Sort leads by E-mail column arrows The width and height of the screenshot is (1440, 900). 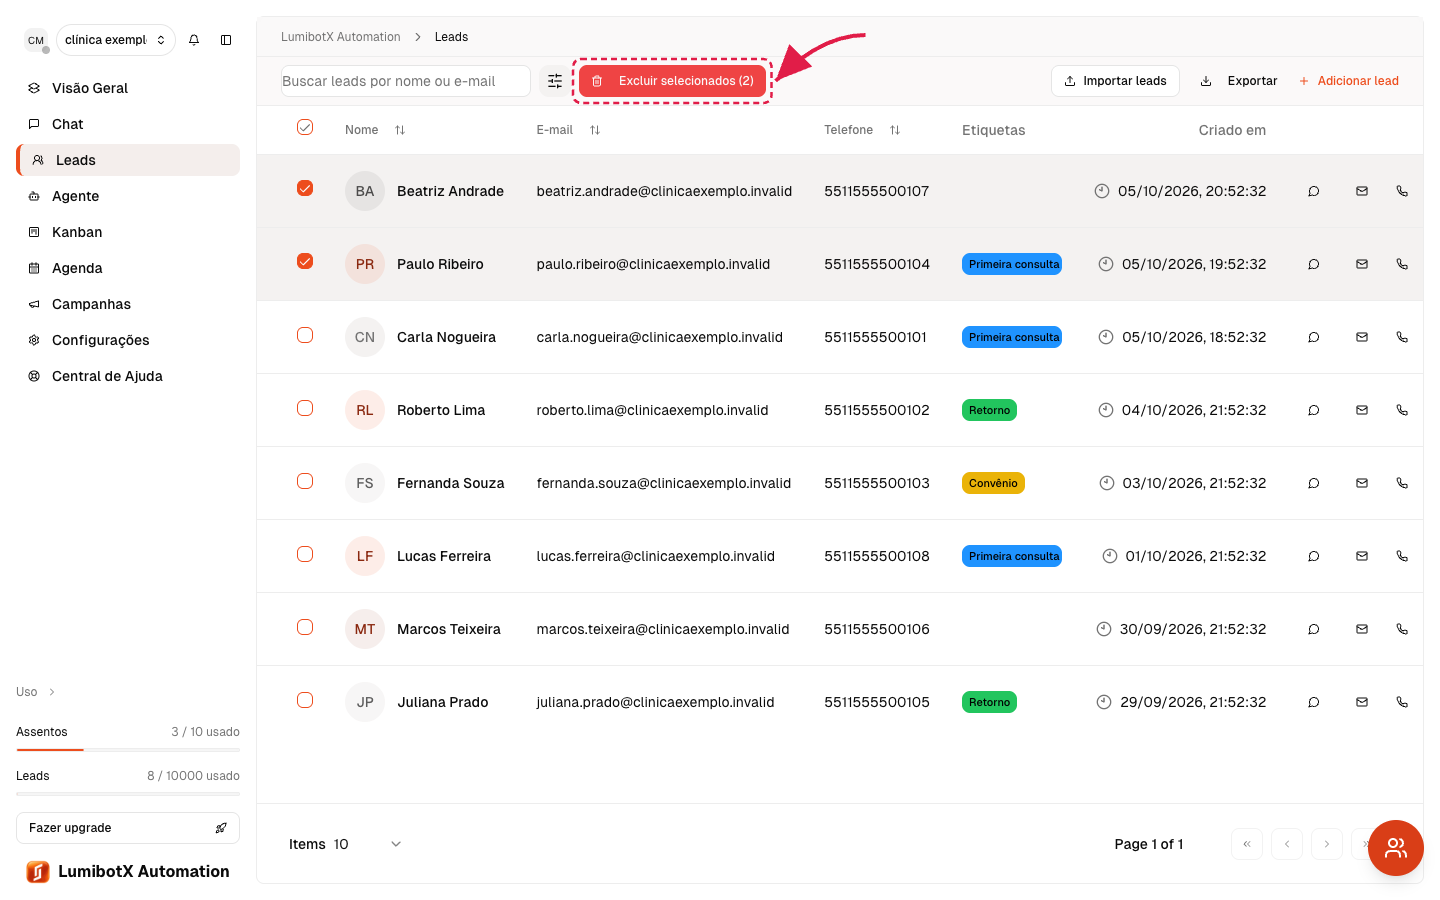point(595,130)
